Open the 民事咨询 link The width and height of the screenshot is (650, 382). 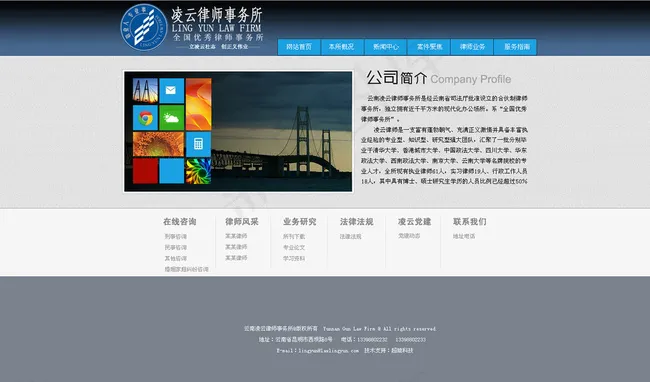pos(175,247)
